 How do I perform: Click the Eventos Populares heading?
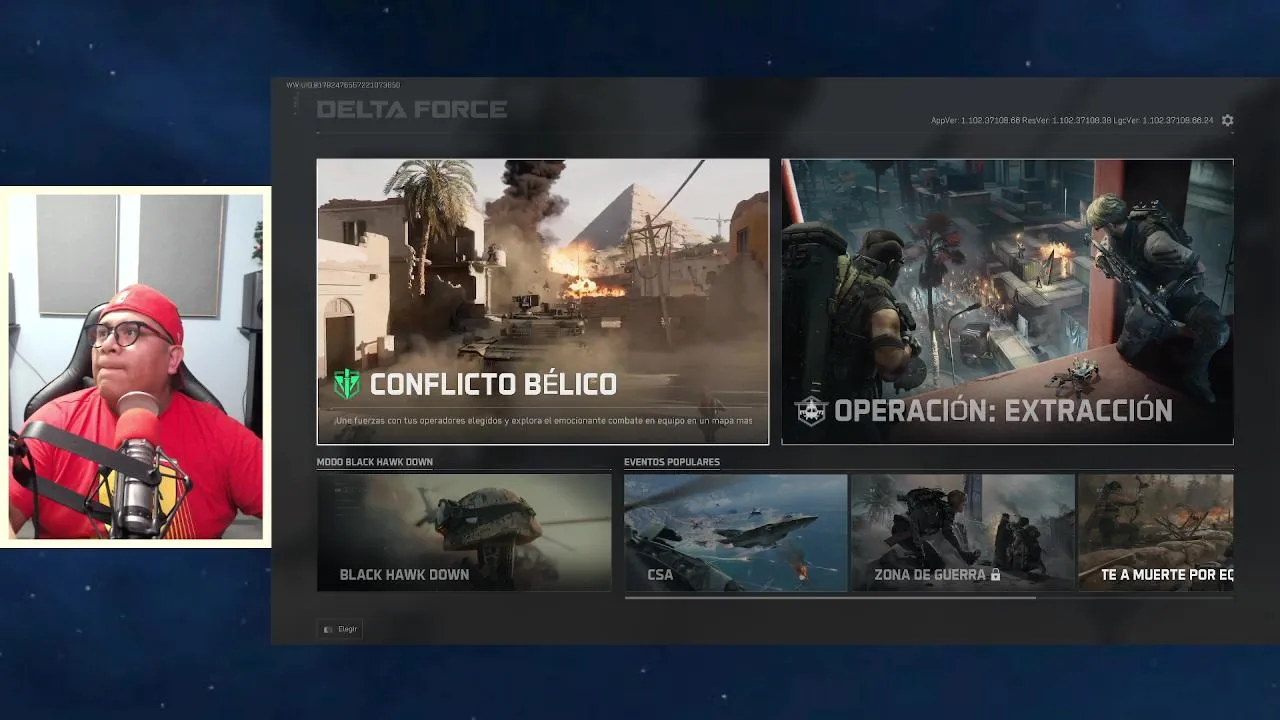pyautogui.click(x=672, y=462)
